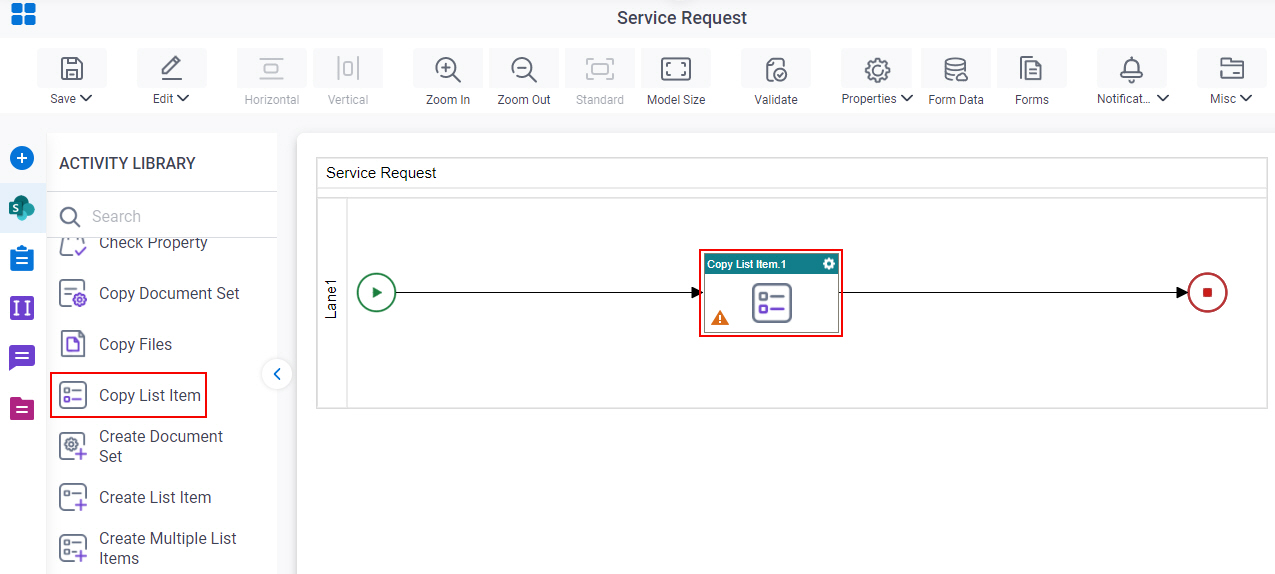Select the purple chat-bubble sidebar icon

point(22,358)
